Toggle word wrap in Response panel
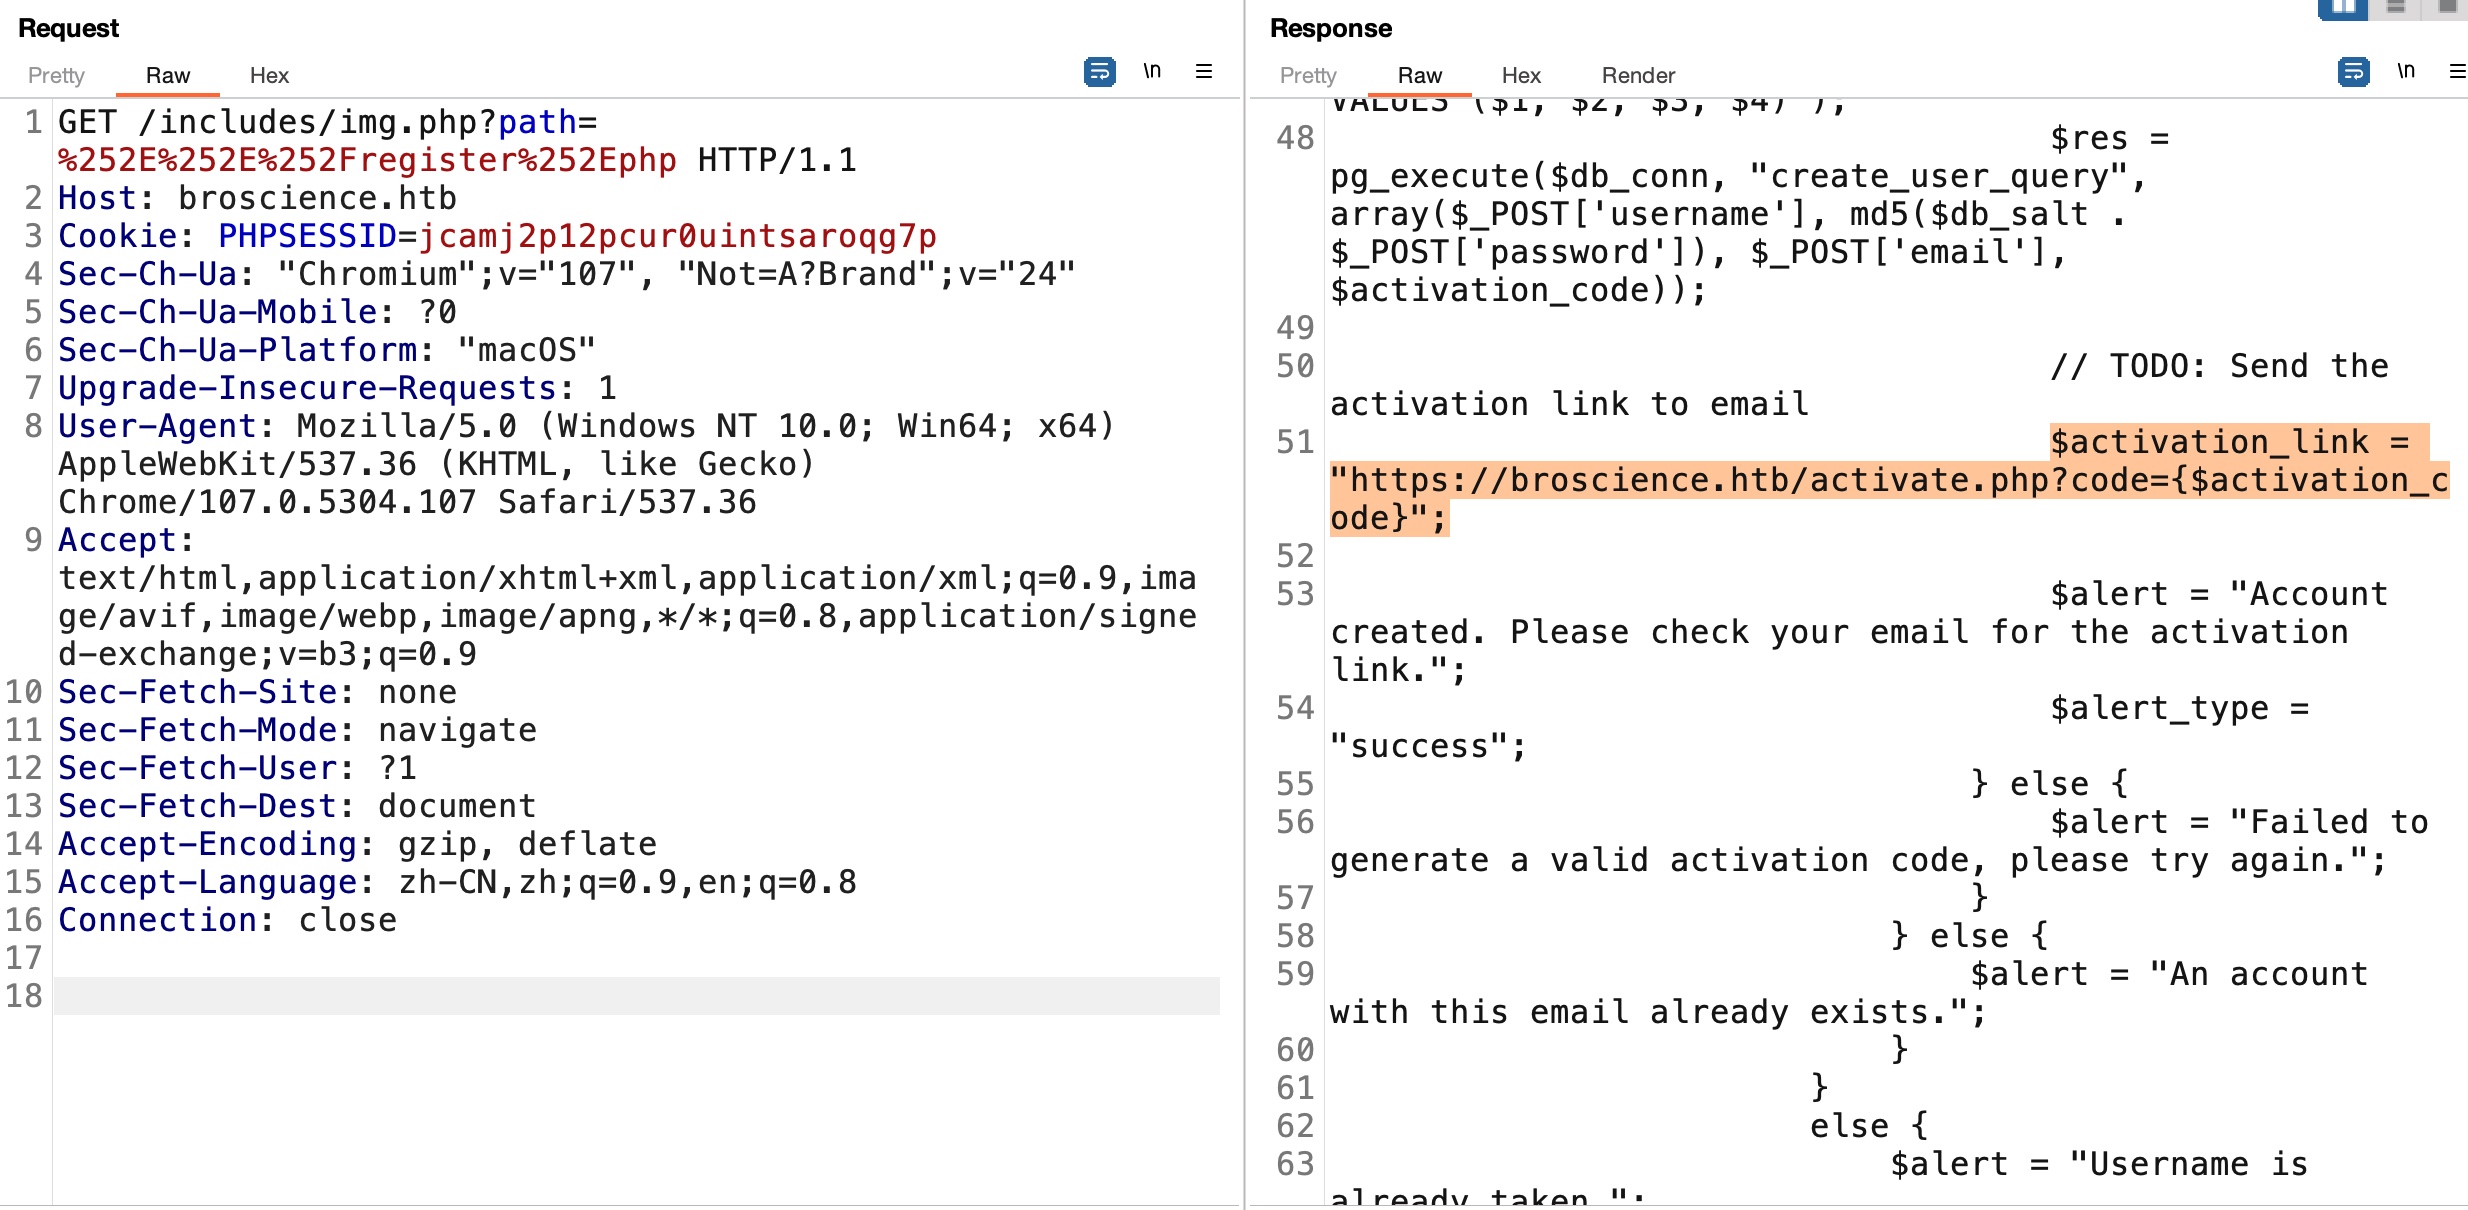Image resolution: width=2468 pixels, height=1210 pixels. (2353, 72)
